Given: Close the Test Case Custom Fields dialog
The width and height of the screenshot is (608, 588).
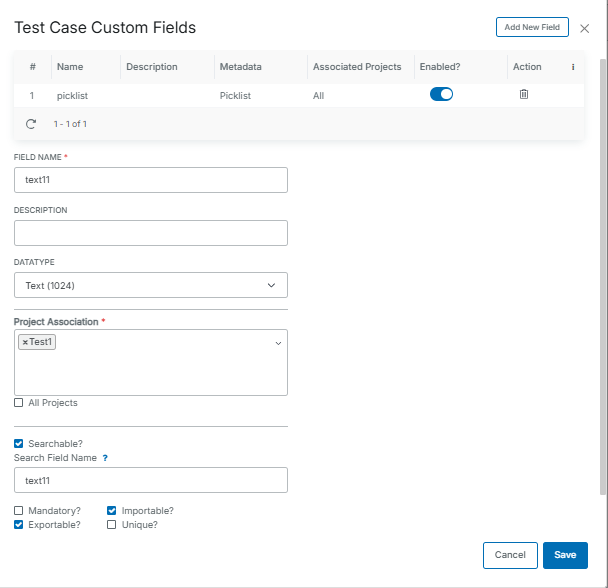Looking at the screenshot, I should click(x=585, y=28).
